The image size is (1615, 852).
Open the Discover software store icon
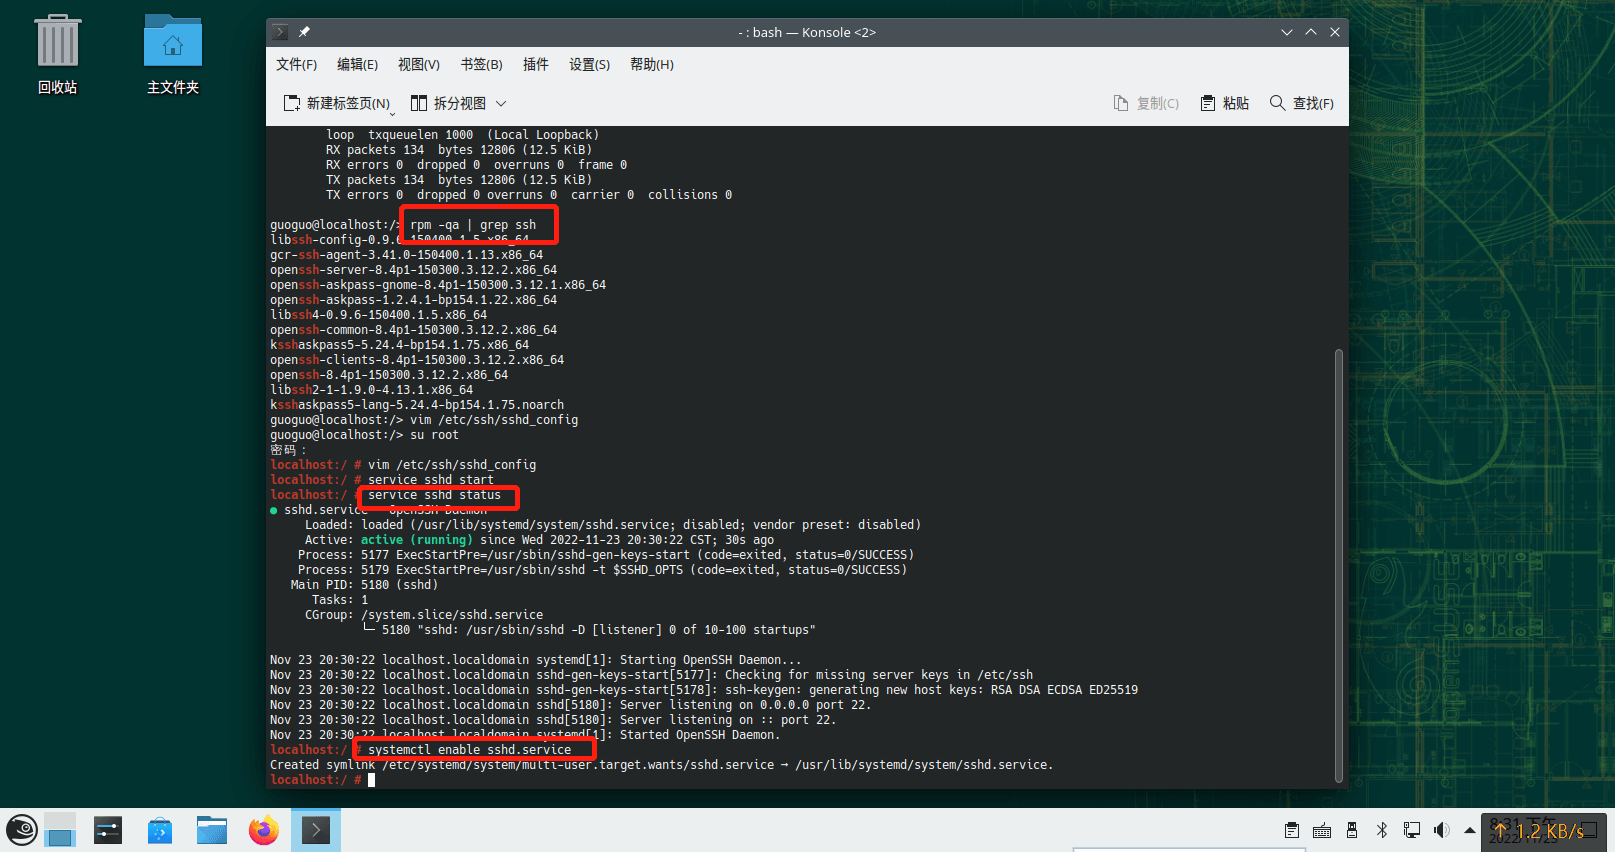pyautogui.click(x=160, y=830)
